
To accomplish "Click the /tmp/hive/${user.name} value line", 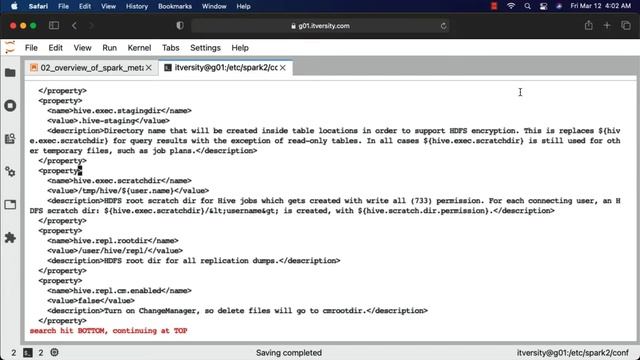I will (128, 191).
